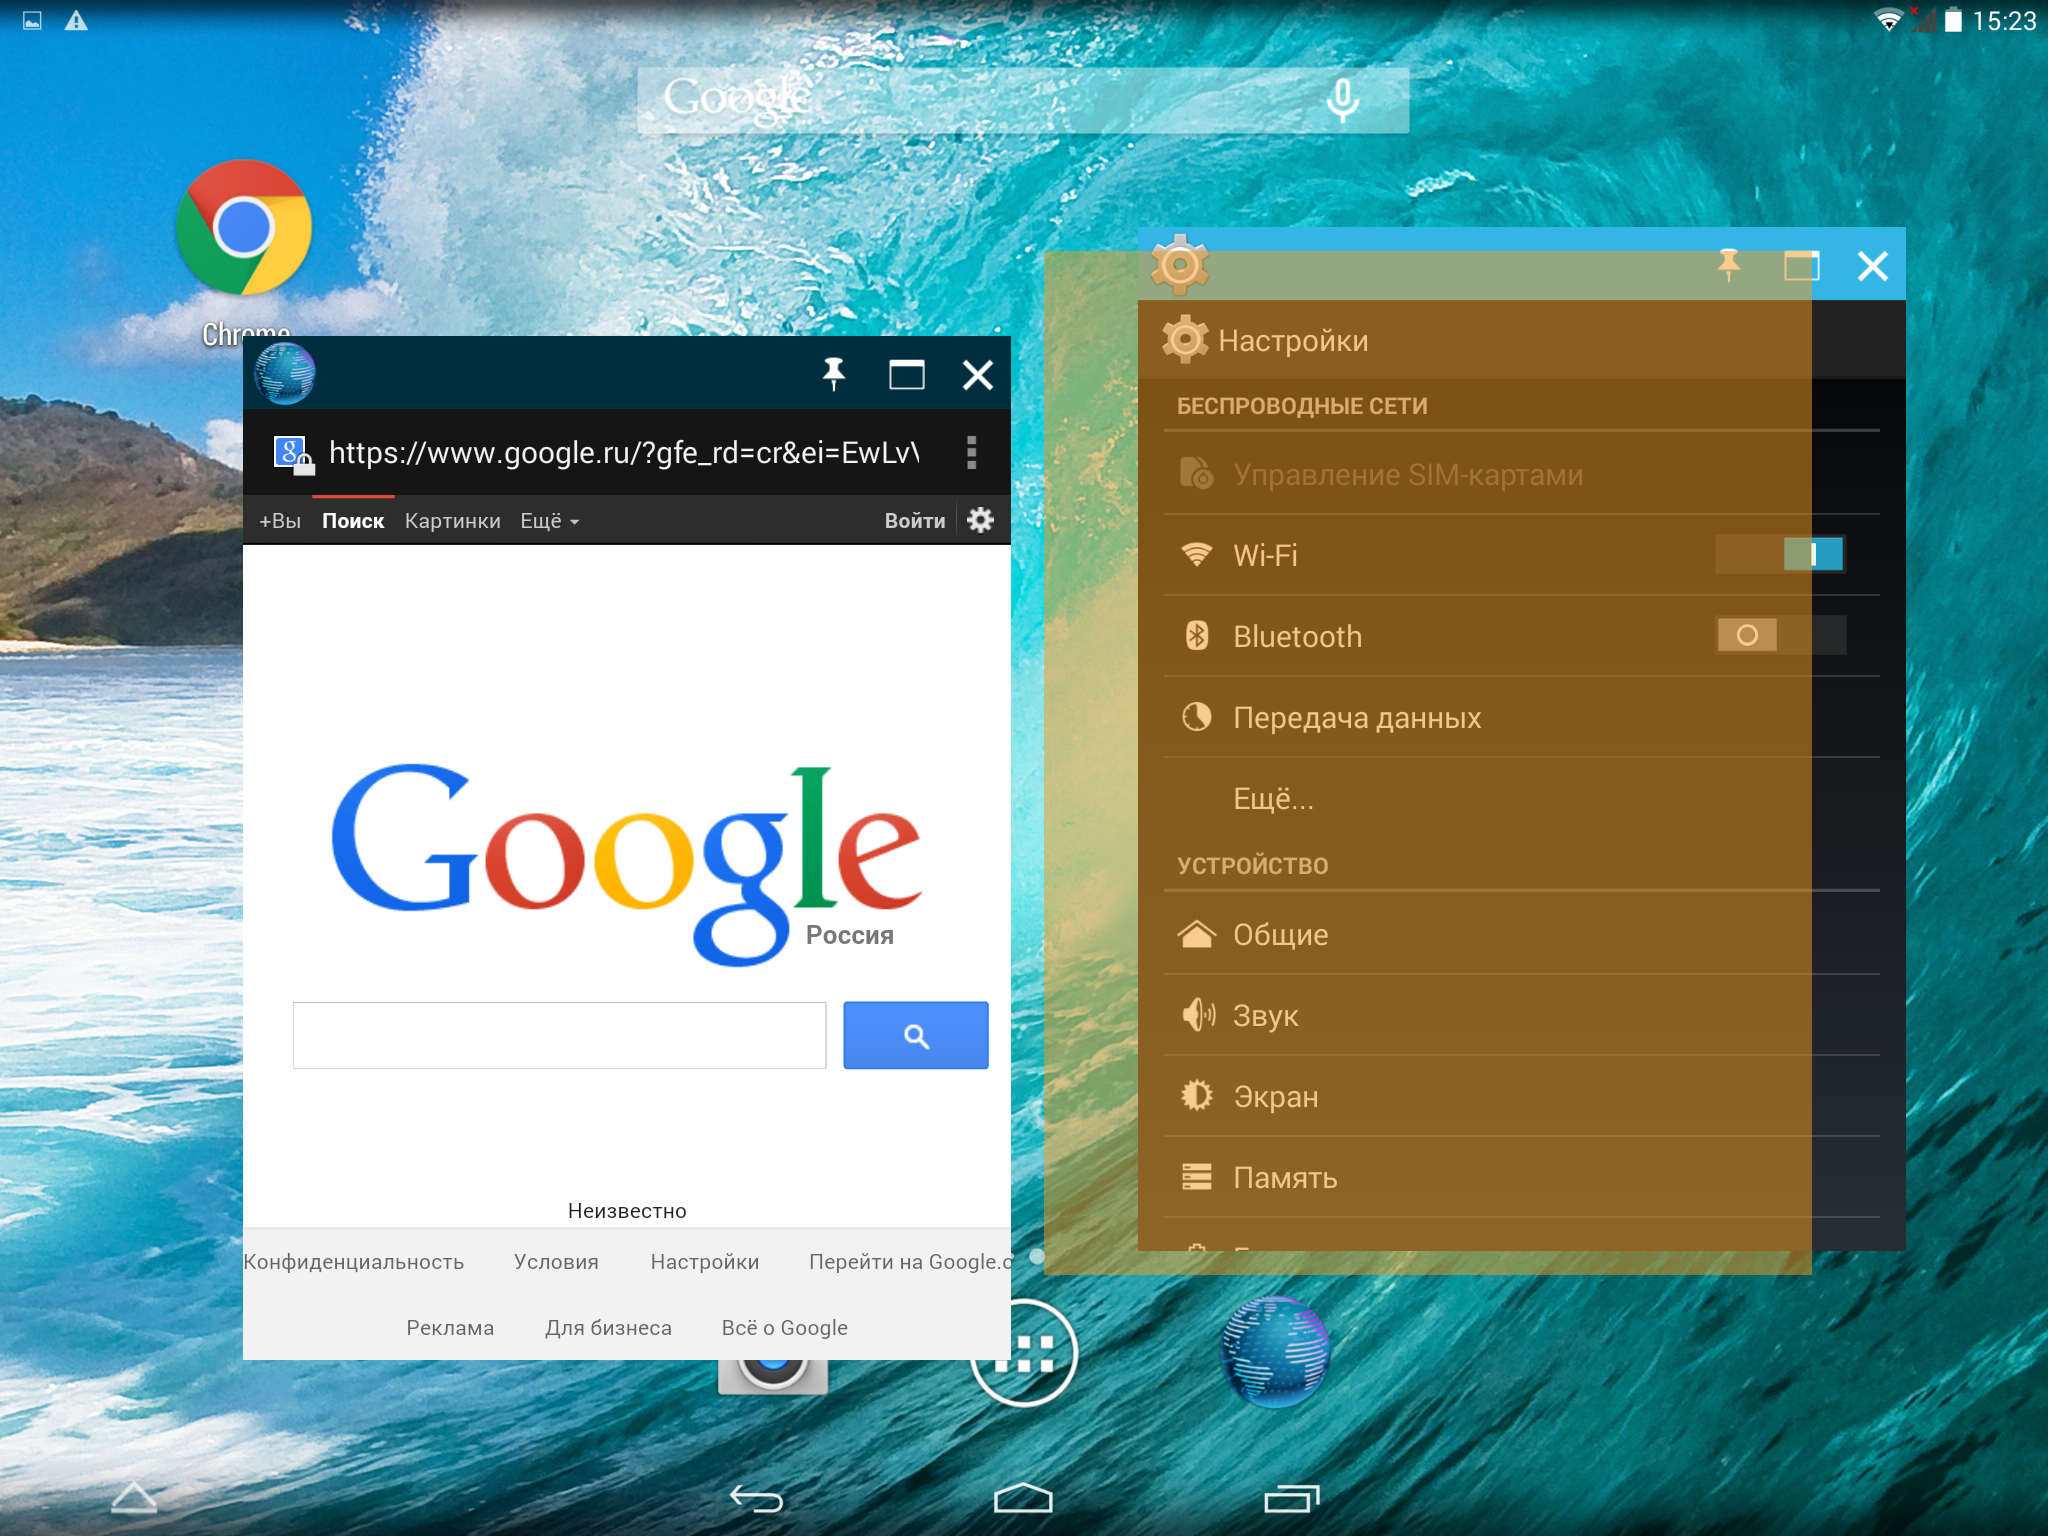
Task: Open the Настройки footer link
Action: coord(704,1262)
